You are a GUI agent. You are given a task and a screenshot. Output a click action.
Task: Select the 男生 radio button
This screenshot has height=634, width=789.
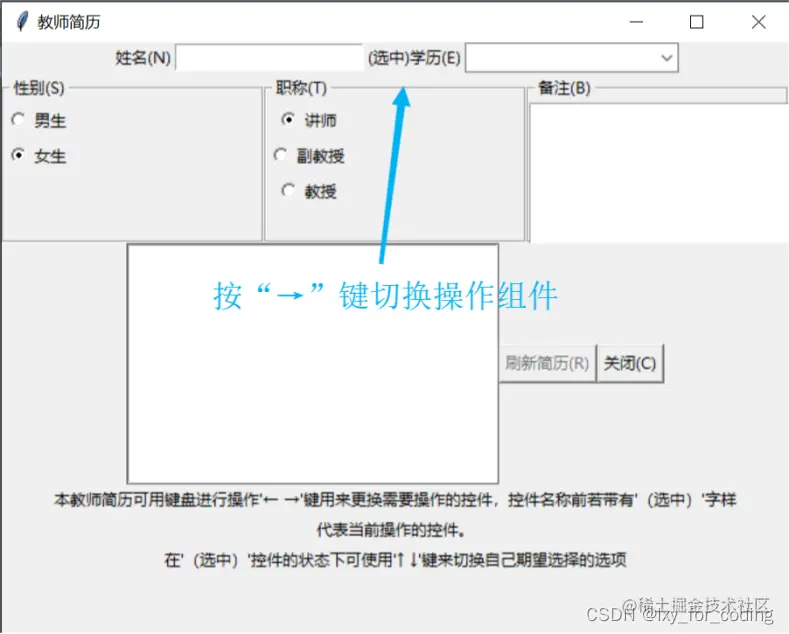coord(19,120)
